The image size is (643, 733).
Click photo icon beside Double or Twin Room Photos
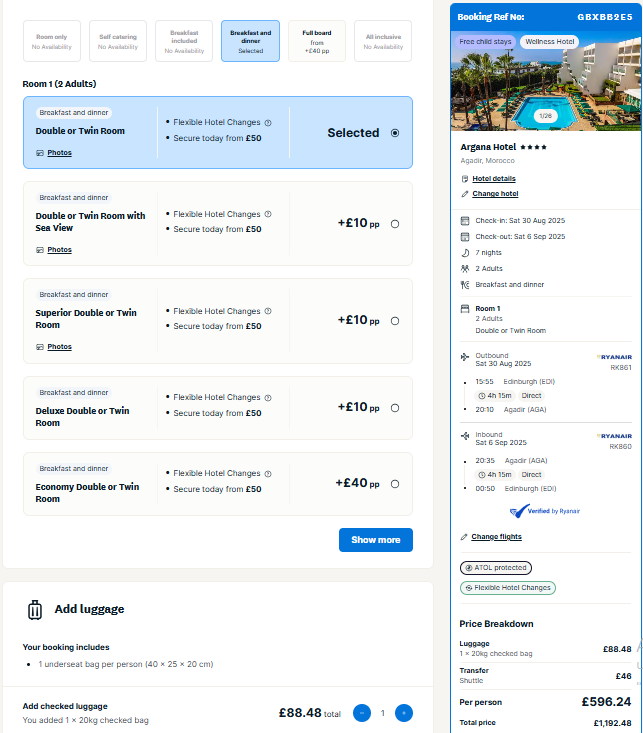click(40, 153)
